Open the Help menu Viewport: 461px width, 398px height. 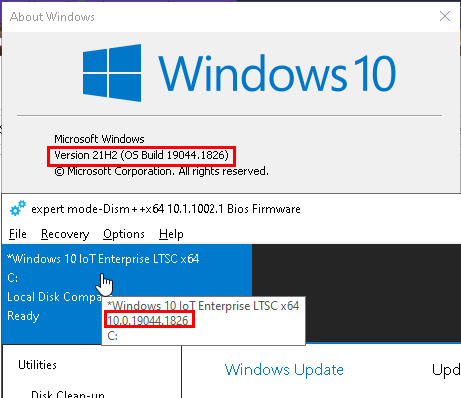point(171,234)
